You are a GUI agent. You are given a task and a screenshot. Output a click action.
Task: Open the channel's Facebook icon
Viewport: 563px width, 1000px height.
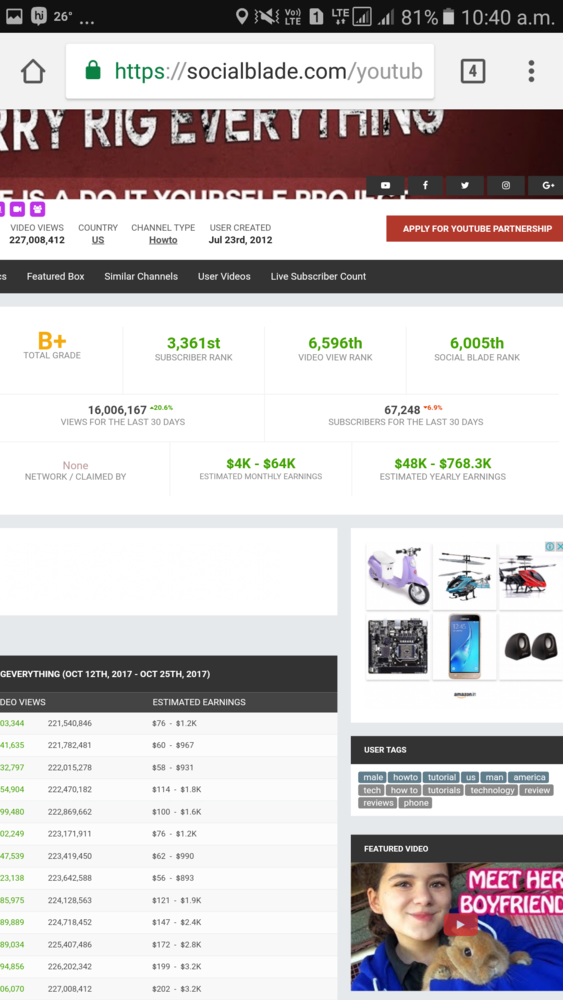(425, 185)
